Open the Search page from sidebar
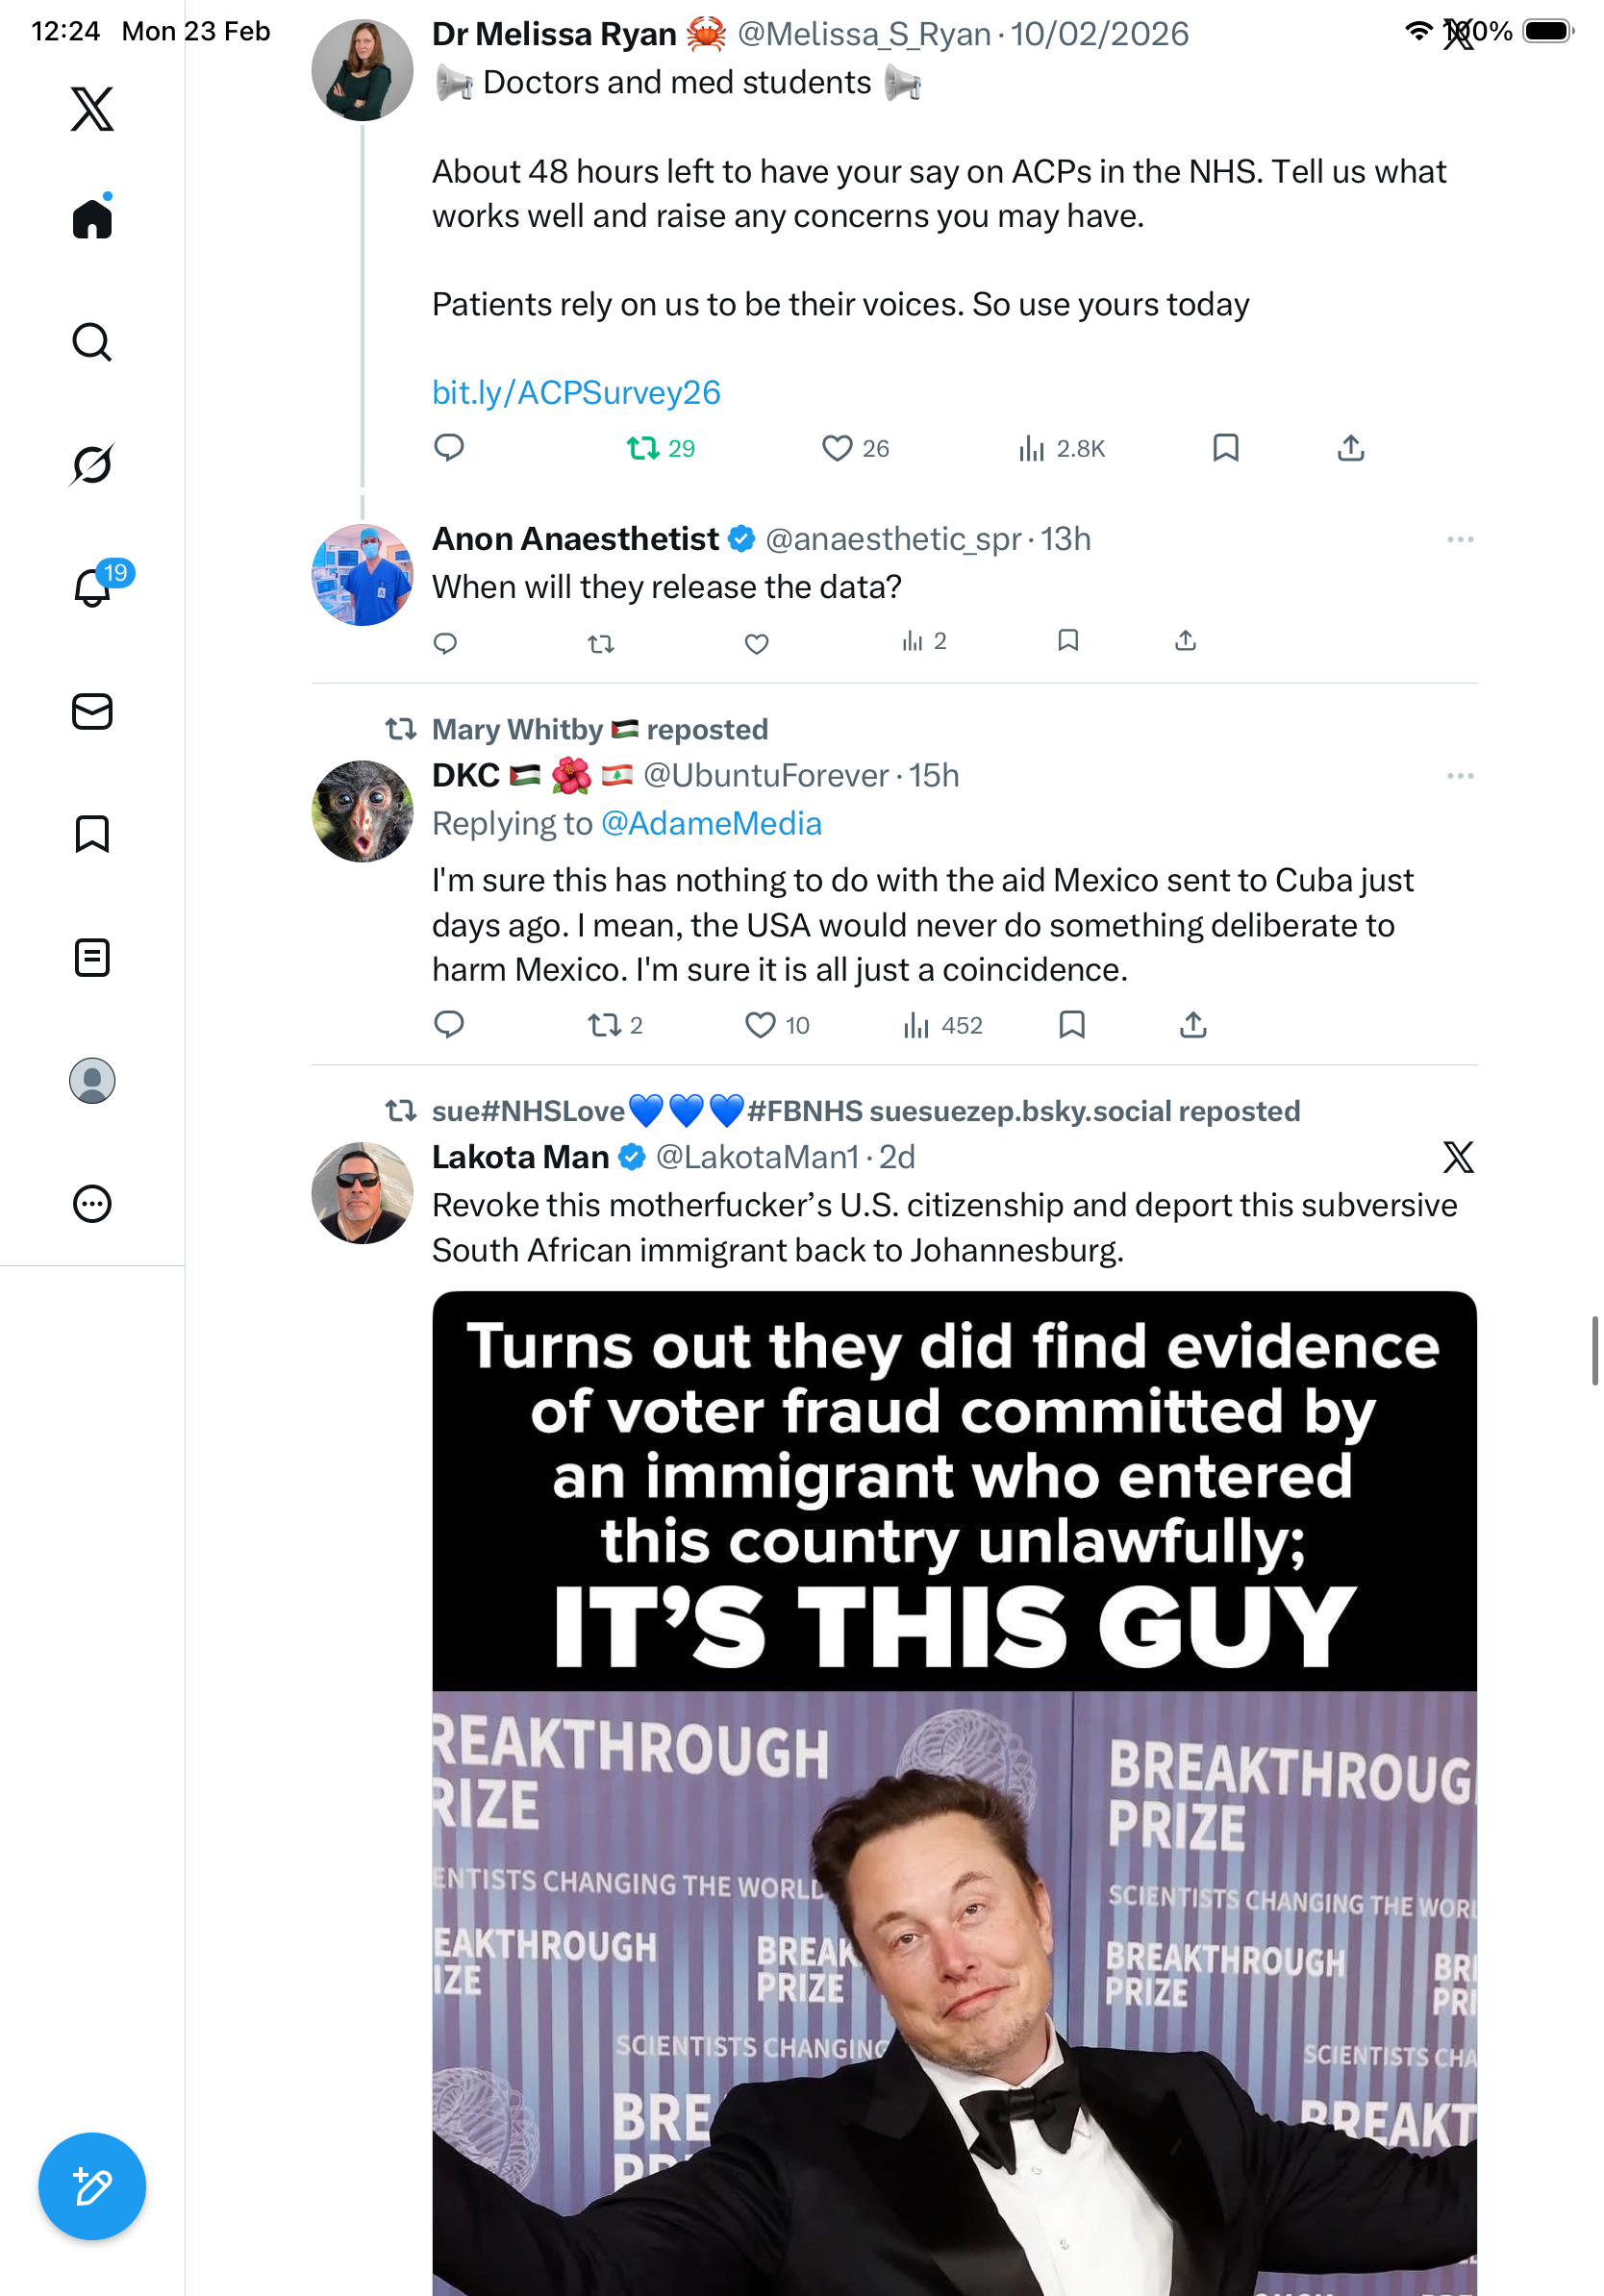The width and height of the screenshot is (1604, 2296). [x=92, y=342]
